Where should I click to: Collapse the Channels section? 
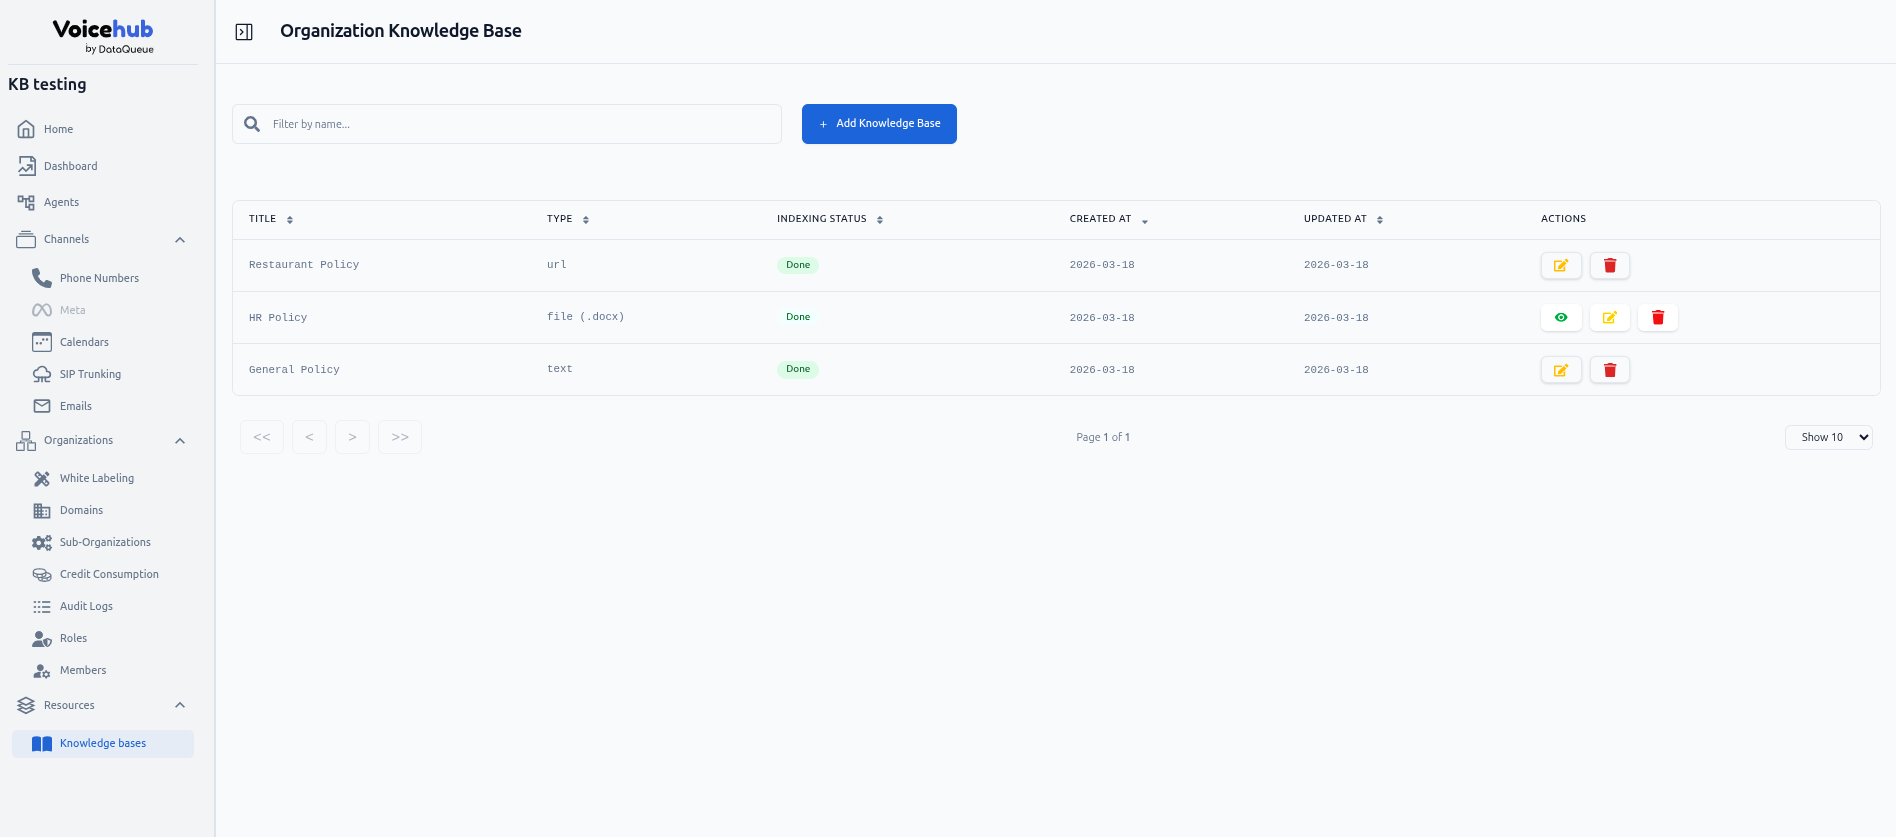point(180,240)
